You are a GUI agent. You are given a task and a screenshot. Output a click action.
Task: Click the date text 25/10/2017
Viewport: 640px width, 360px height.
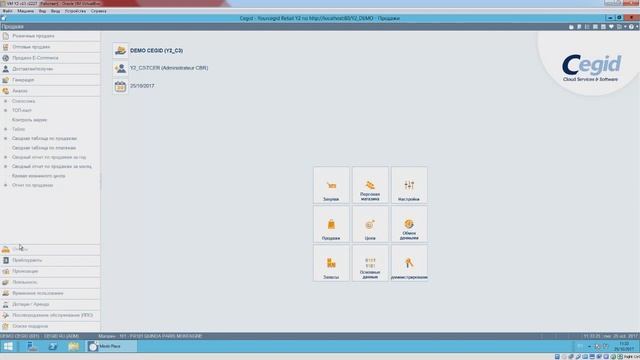pyautogui.click(x=142, y=86)
